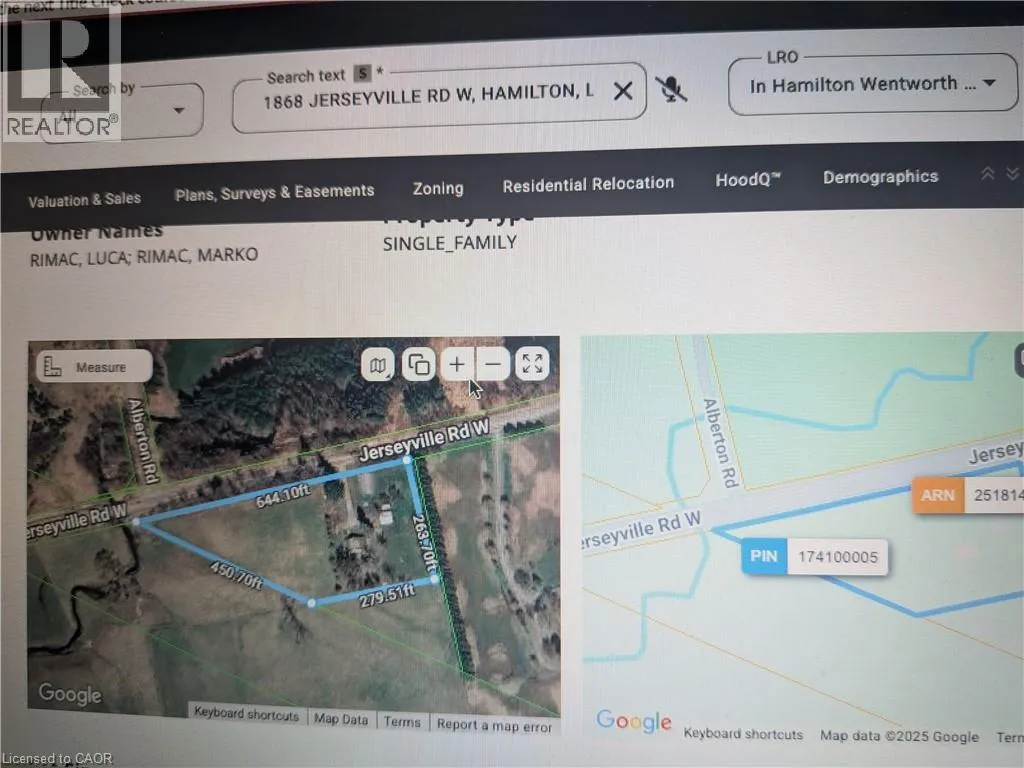Click the Report a map error link
This screenshot has width=1024, height=768.
(x=494, y=725)
